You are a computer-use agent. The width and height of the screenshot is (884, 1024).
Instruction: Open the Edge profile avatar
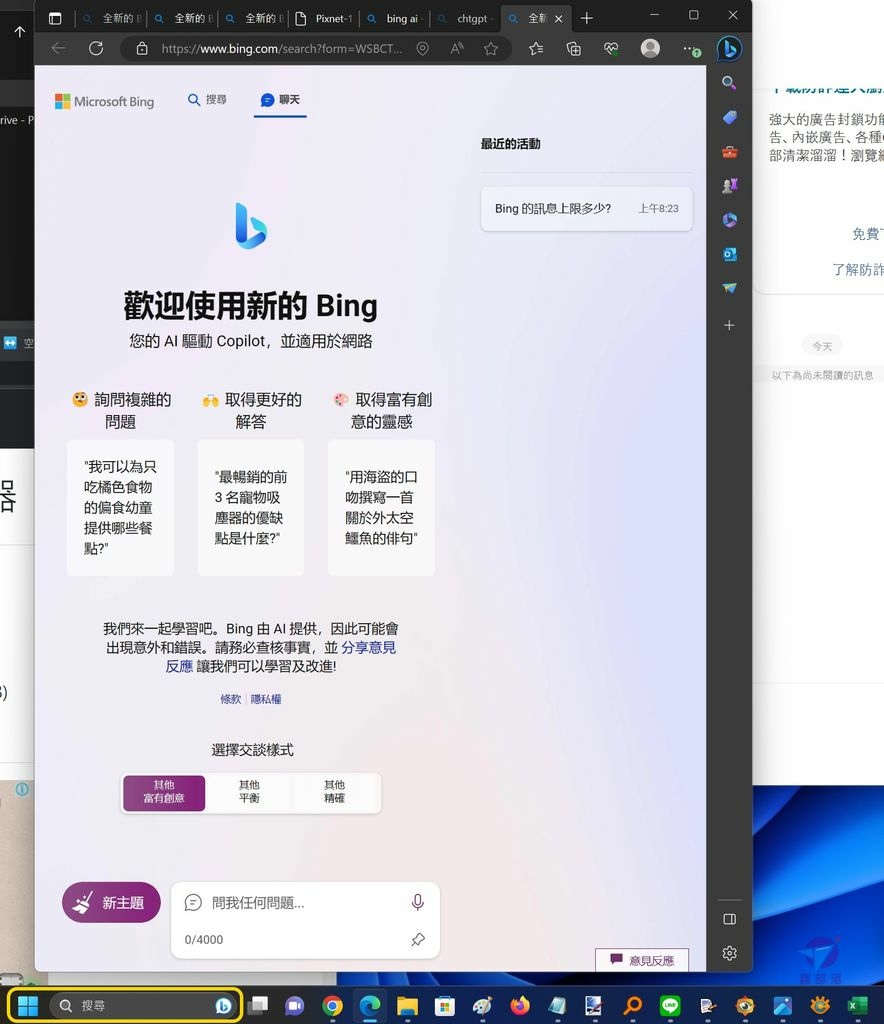tap(650, 48)
